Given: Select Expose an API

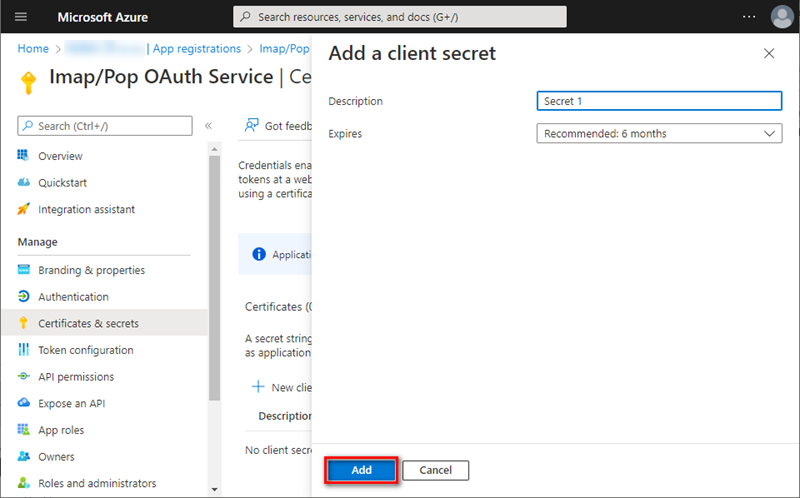Looking at the screenshot, I should point(71,404).
